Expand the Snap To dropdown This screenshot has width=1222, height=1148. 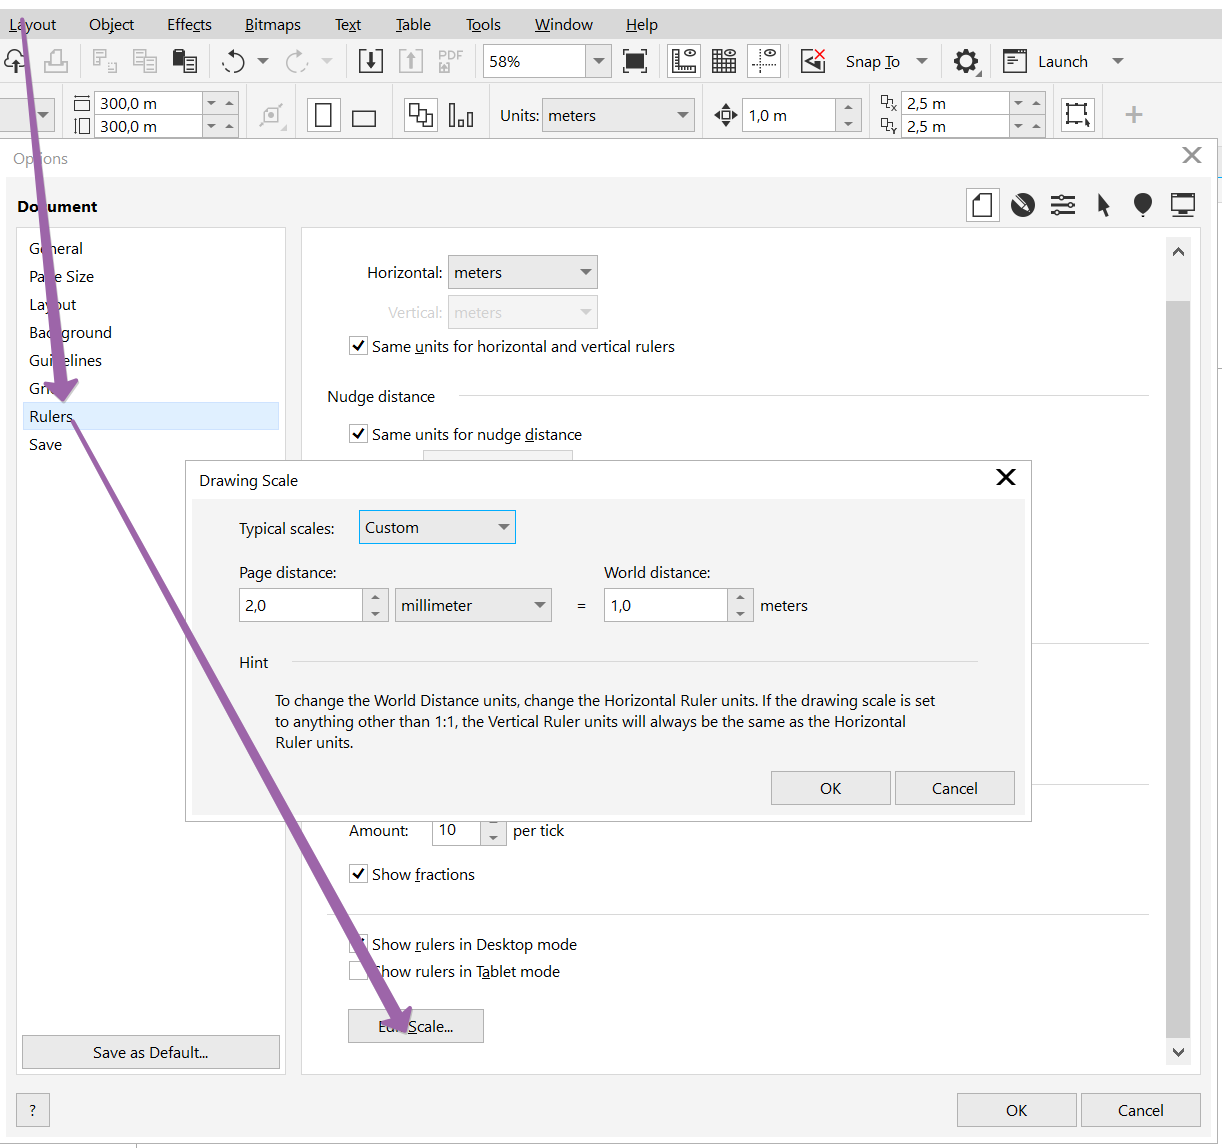point(922,62)
